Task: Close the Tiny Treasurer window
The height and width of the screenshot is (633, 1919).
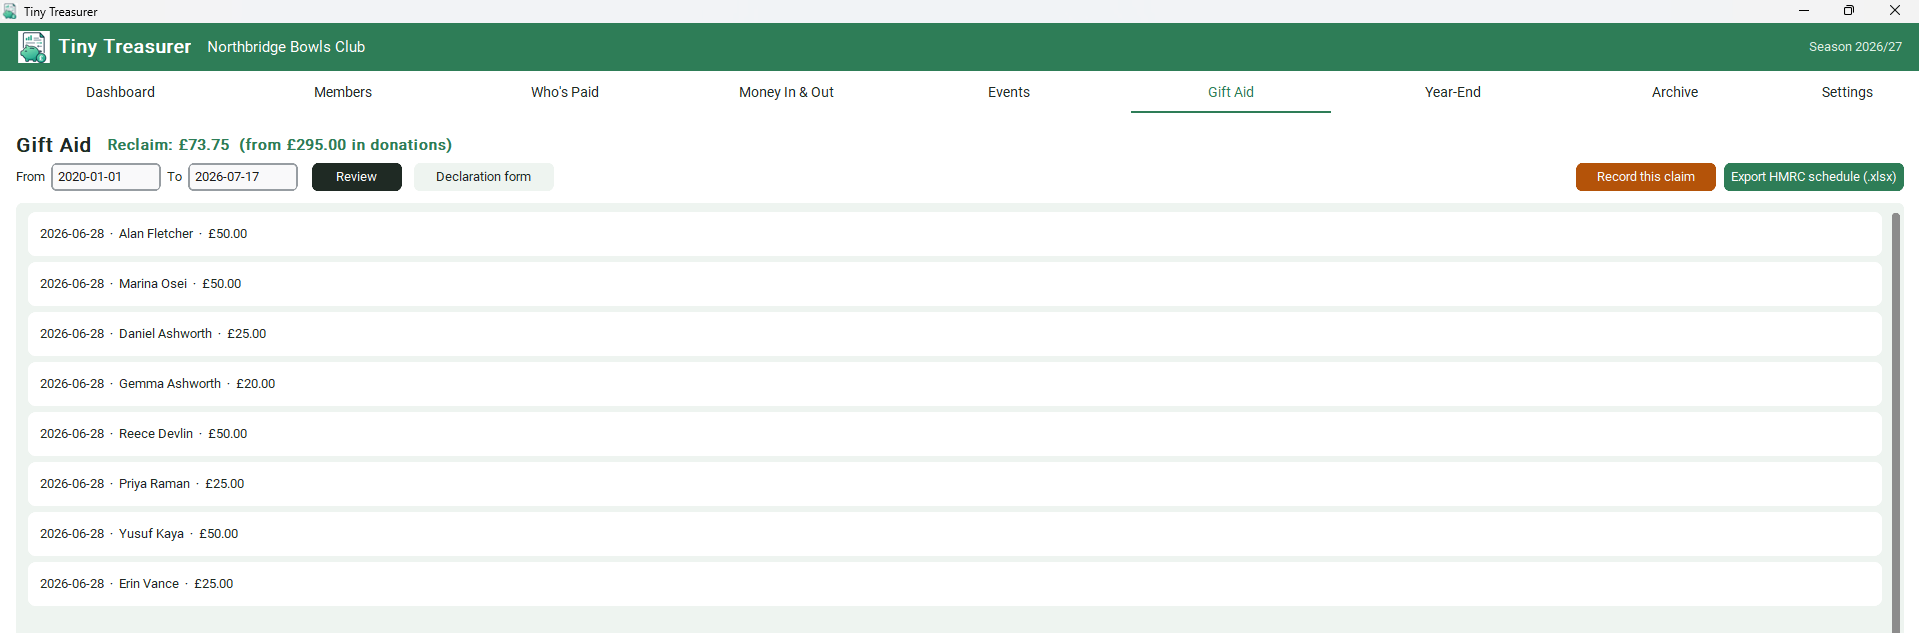Action: tap(1895, 11)
